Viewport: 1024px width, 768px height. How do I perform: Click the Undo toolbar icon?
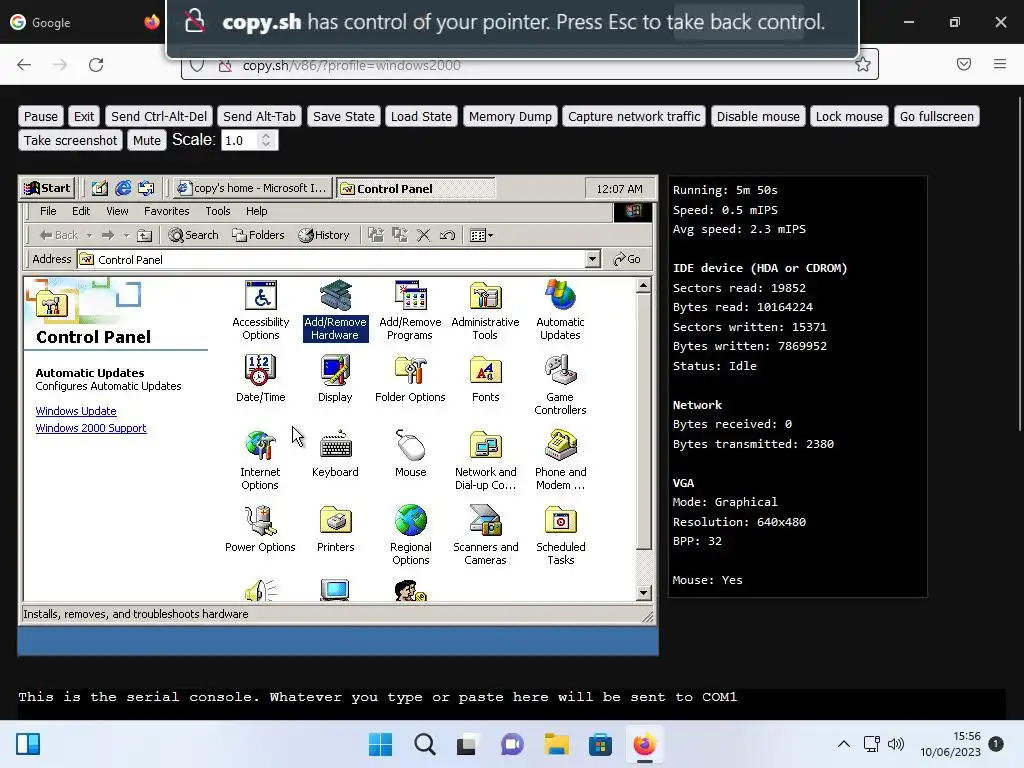[447, 235]
